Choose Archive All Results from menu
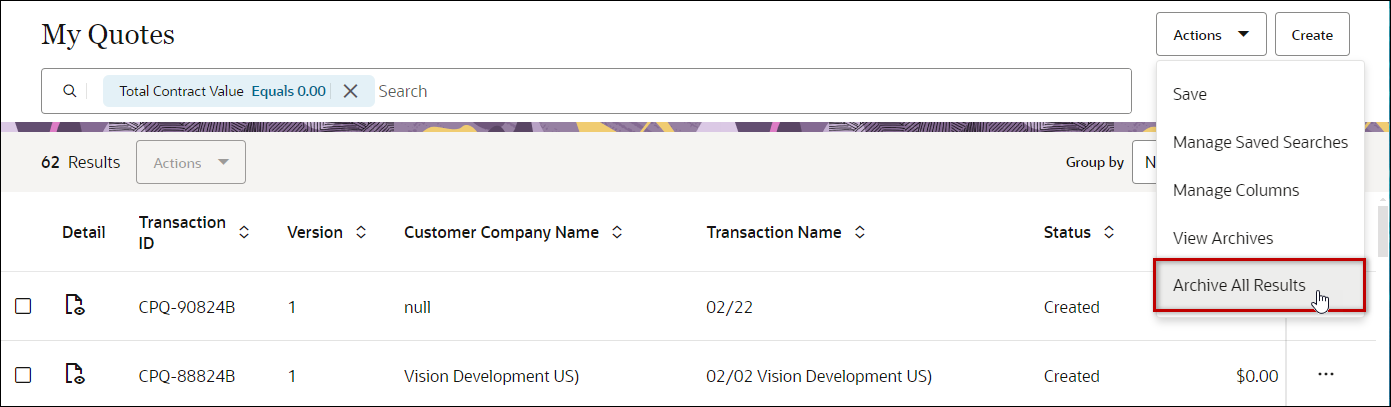 click(1239, 286)
